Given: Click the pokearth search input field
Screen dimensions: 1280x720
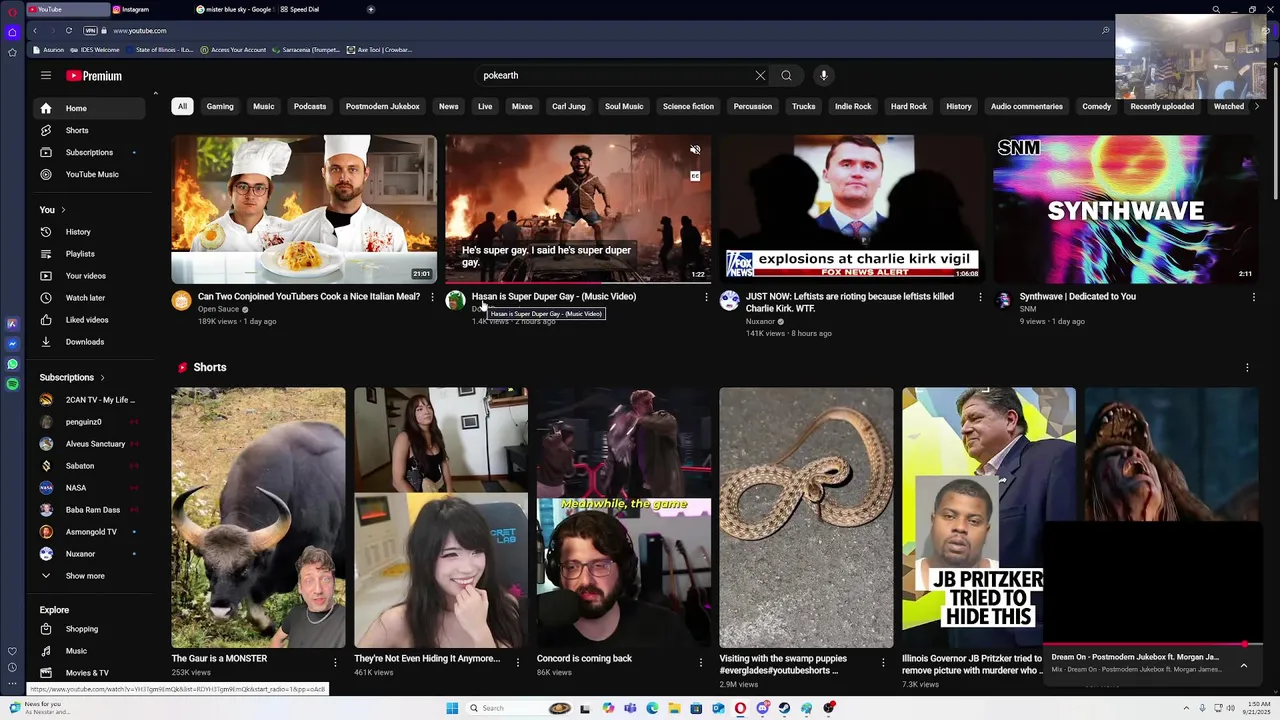Looking at the screenshot, I should 615,75.
